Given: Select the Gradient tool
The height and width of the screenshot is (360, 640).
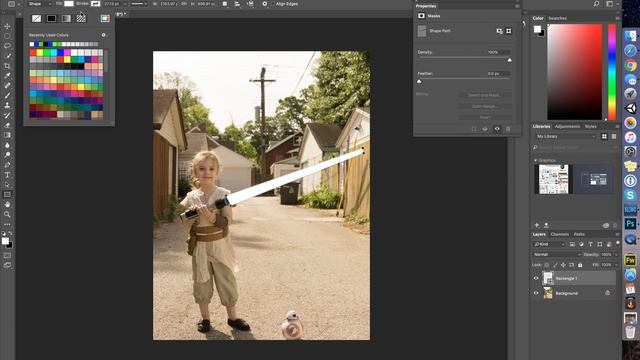Looking at the screenshot, I should click(x=7, y=135).
